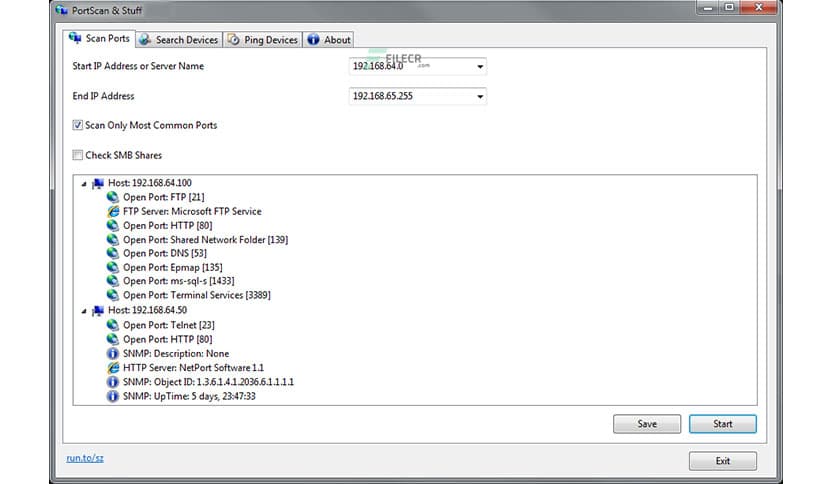Click computer icon for host 192.168.64.50
Image resolution: width=836 pixels, height=484 pixels.
(98, 310)
